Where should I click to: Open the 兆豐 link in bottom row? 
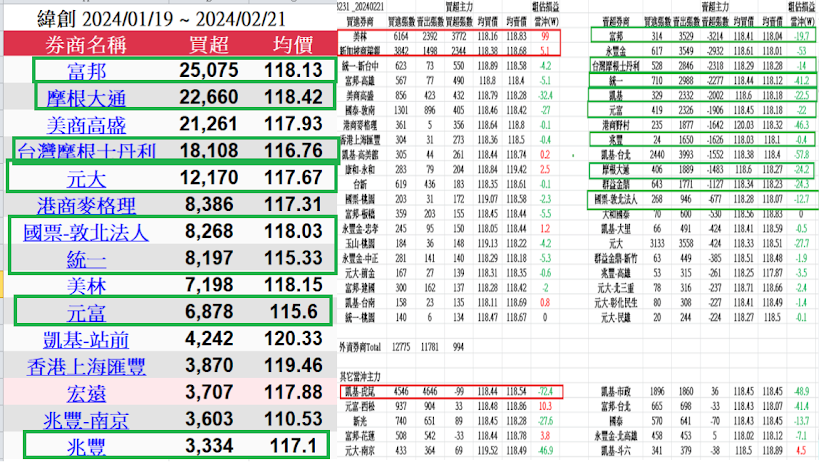click(x=86, y=446)
